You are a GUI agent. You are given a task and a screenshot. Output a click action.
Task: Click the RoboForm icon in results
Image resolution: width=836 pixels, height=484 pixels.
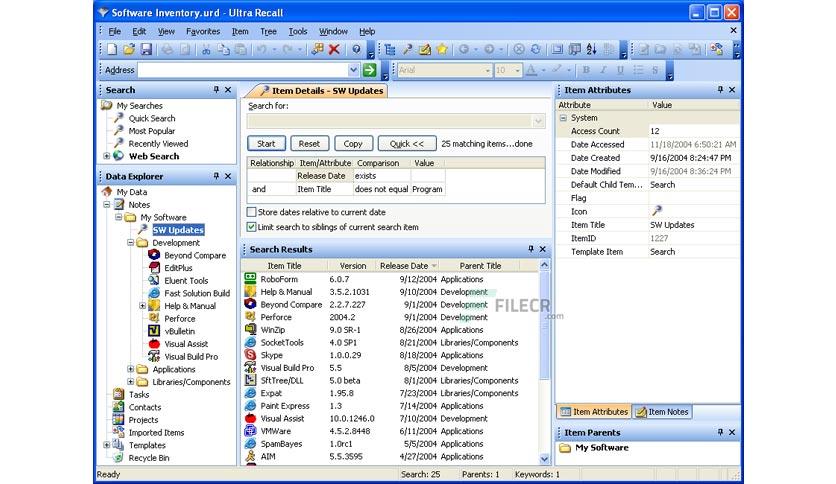(x=250, y=278)
